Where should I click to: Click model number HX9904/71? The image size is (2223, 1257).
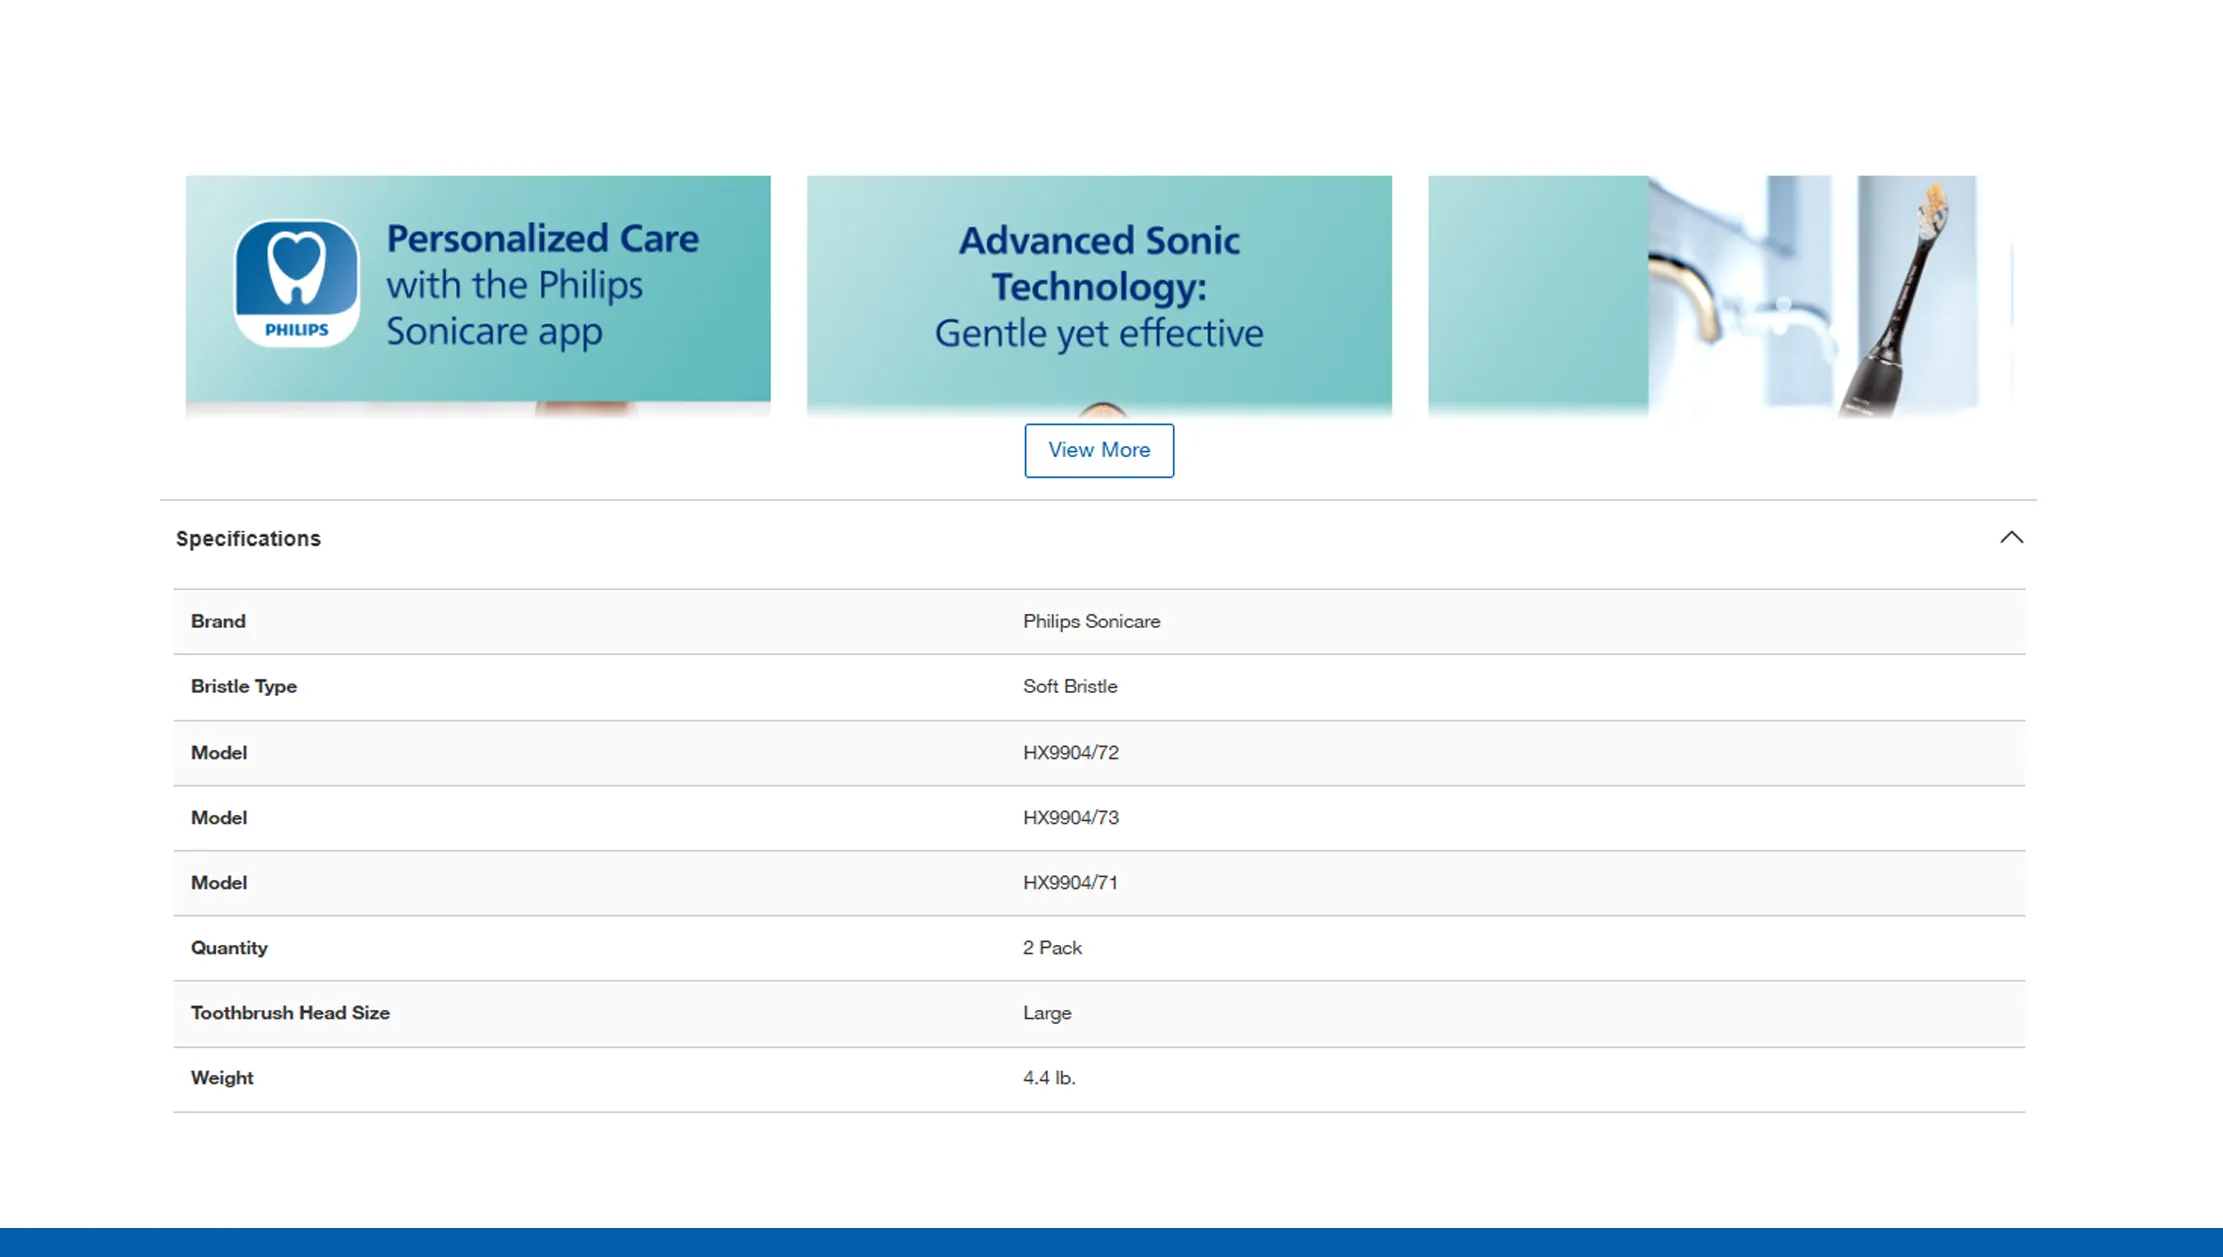1070,882
